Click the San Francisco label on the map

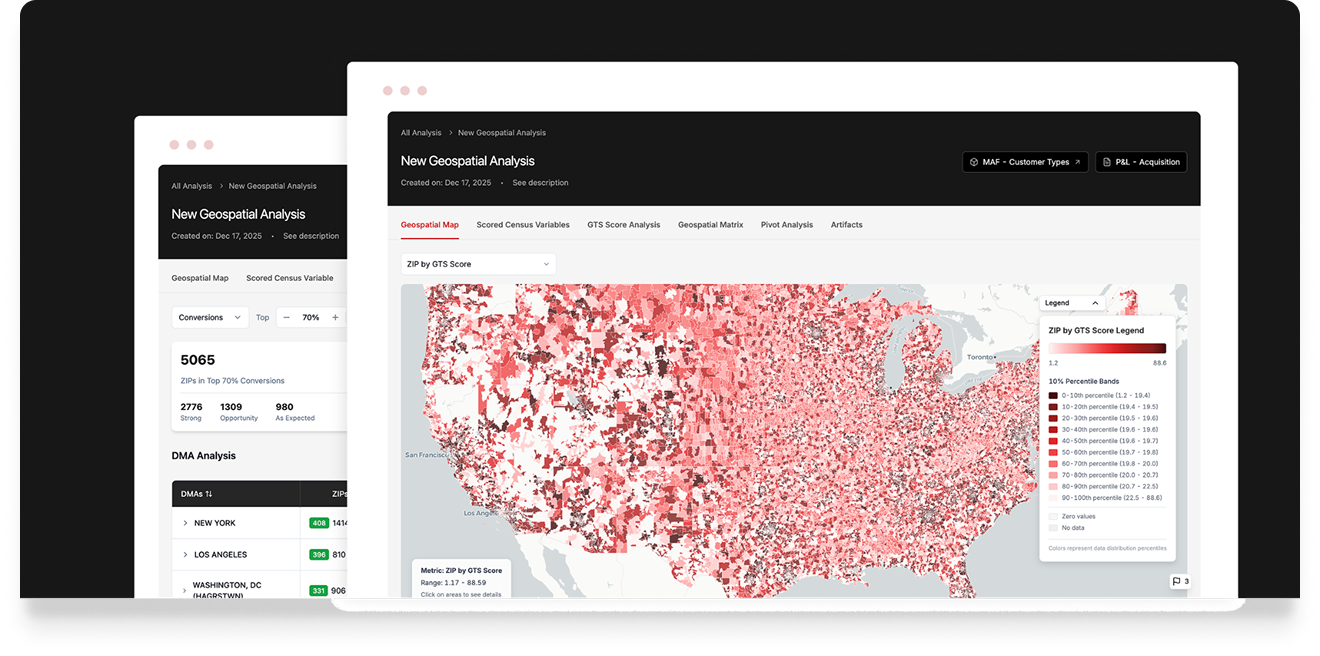click(x=425, y=455)
